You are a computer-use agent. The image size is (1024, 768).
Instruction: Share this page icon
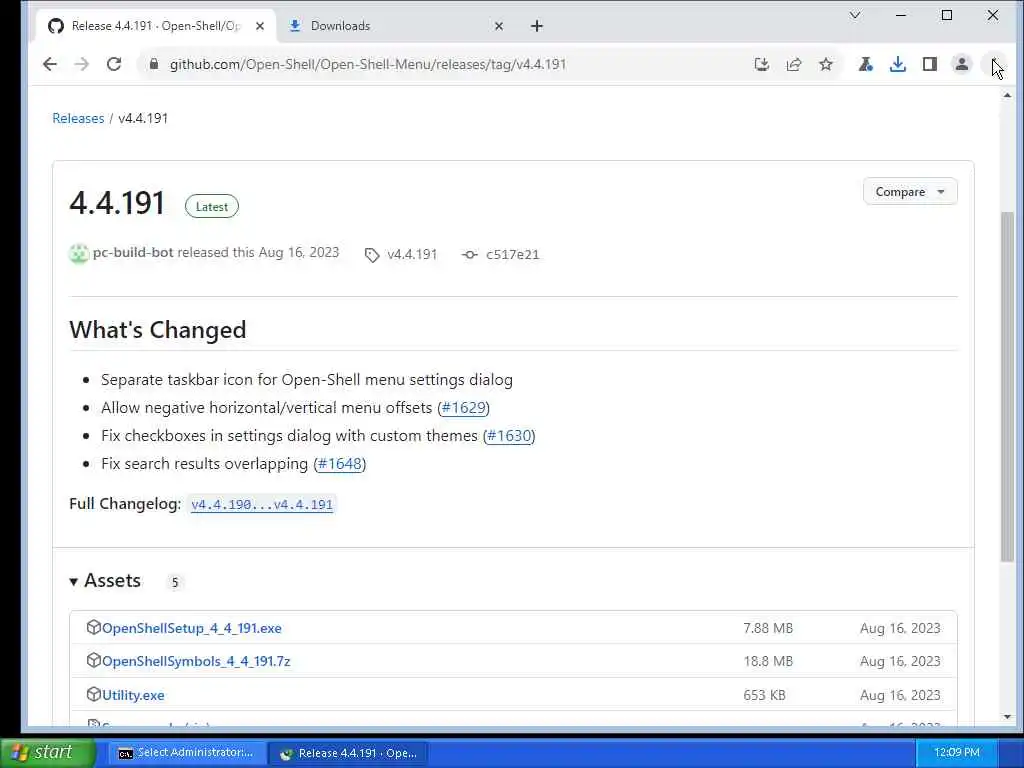[794, 64]
